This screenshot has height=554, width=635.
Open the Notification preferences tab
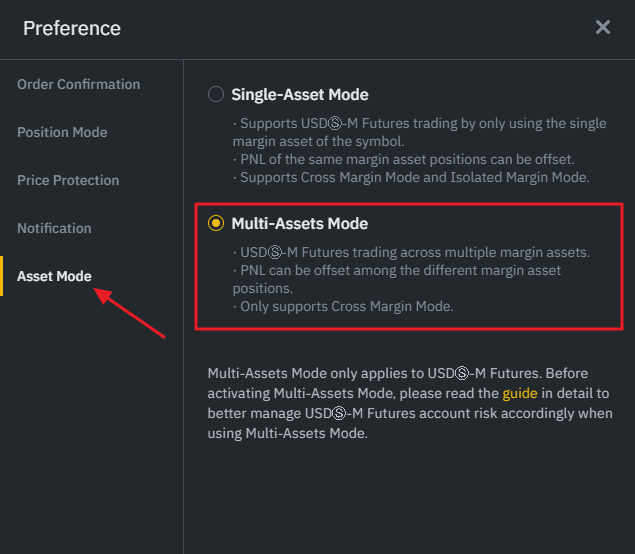(54, 229)
